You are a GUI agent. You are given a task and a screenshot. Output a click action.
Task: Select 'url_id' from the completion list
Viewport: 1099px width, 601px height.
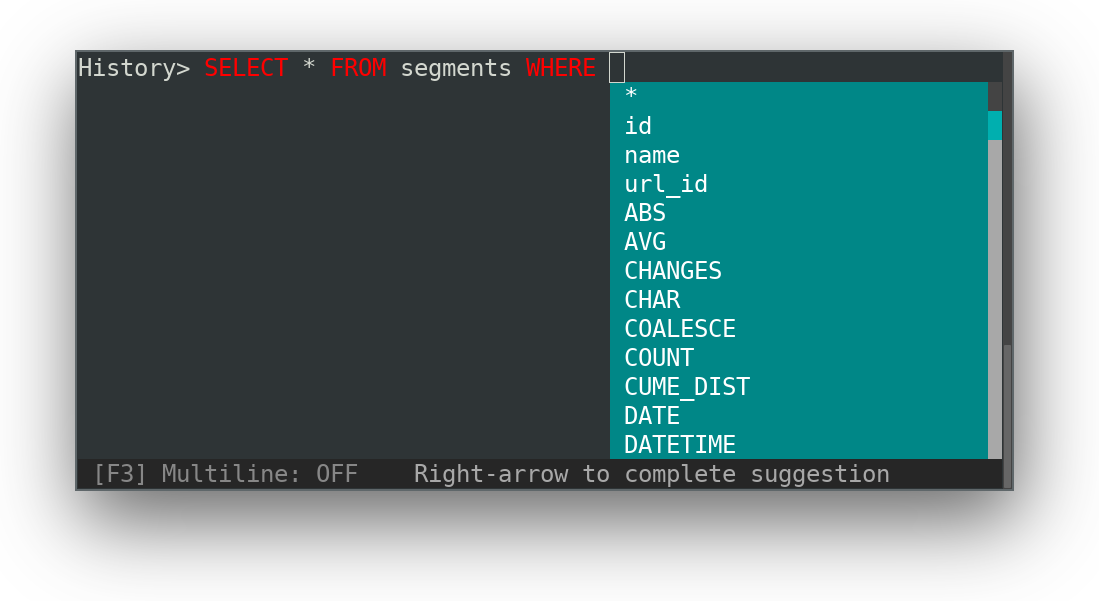pyautogui.click(x=798, y=184)
